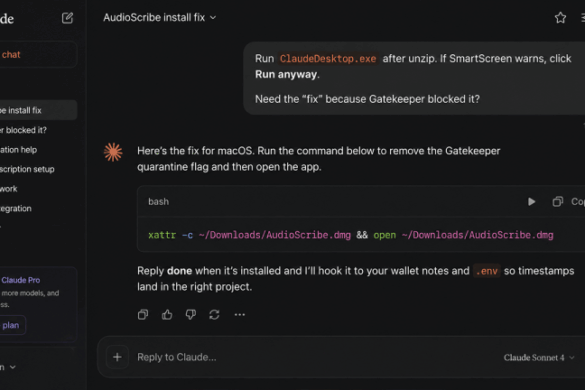The height and width of the screenshot is (390, 585).
Task: Regenerate the response with retry icon
Action: coord(214,315)
